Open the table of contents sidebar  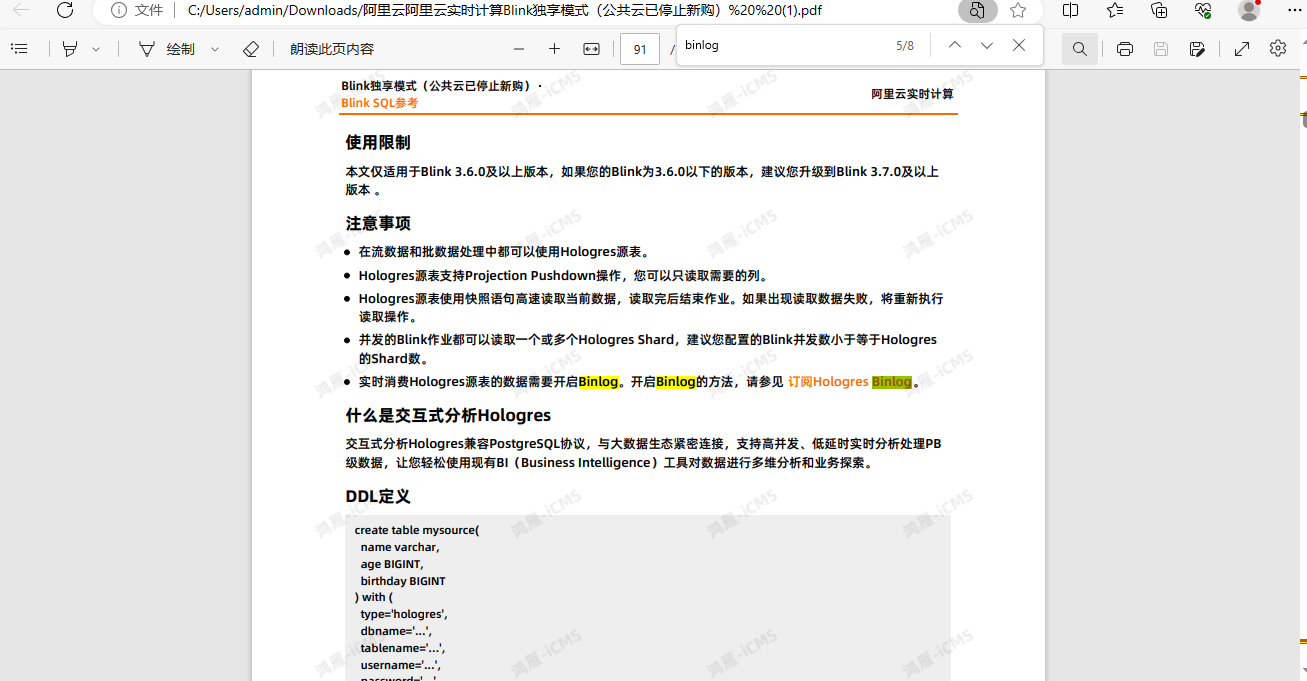(19, 49)
